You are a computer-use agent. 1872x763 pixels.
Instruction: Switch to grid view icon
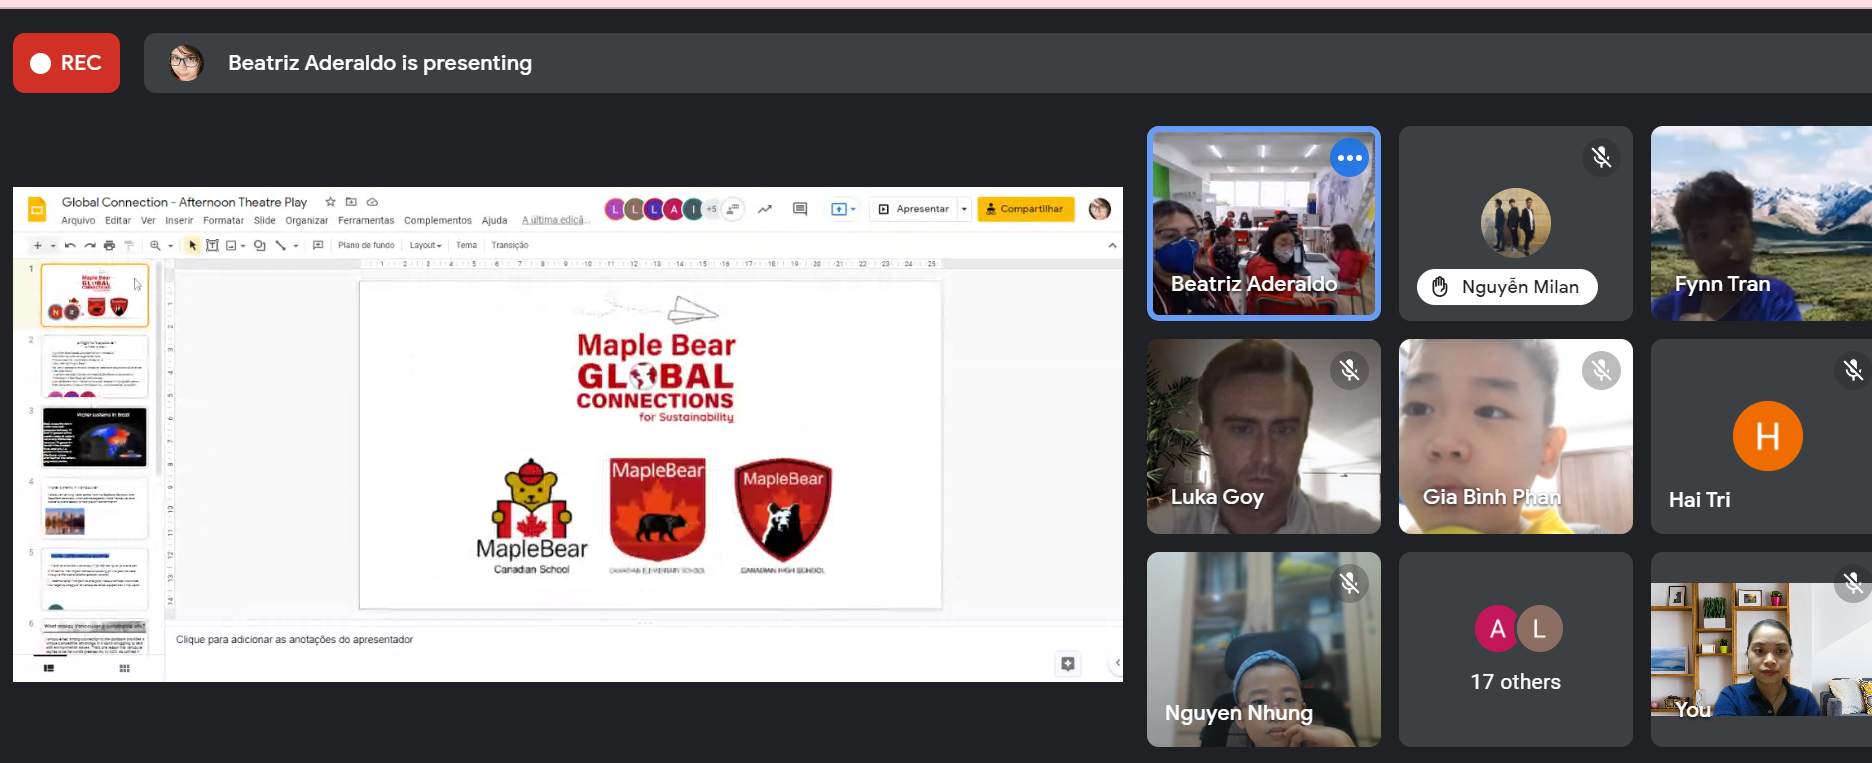(124, 668)
